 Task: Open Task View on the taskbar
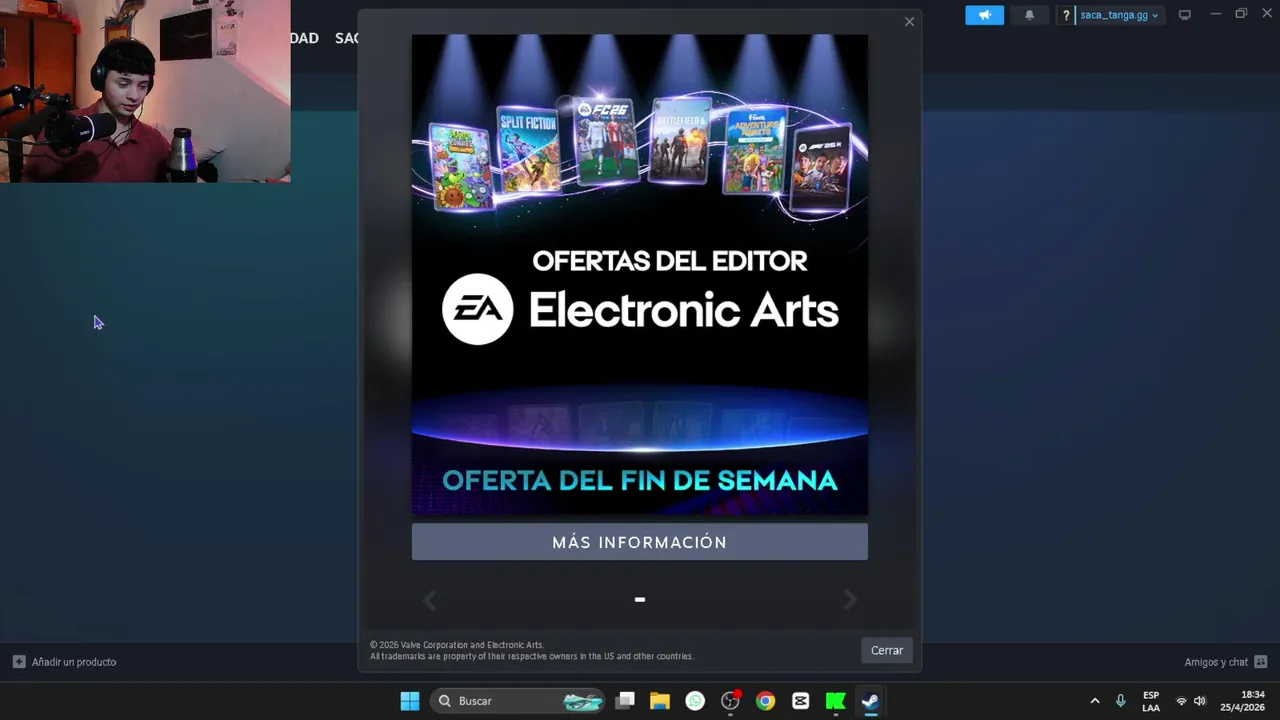pyautogui.click(x=625, y=701)
